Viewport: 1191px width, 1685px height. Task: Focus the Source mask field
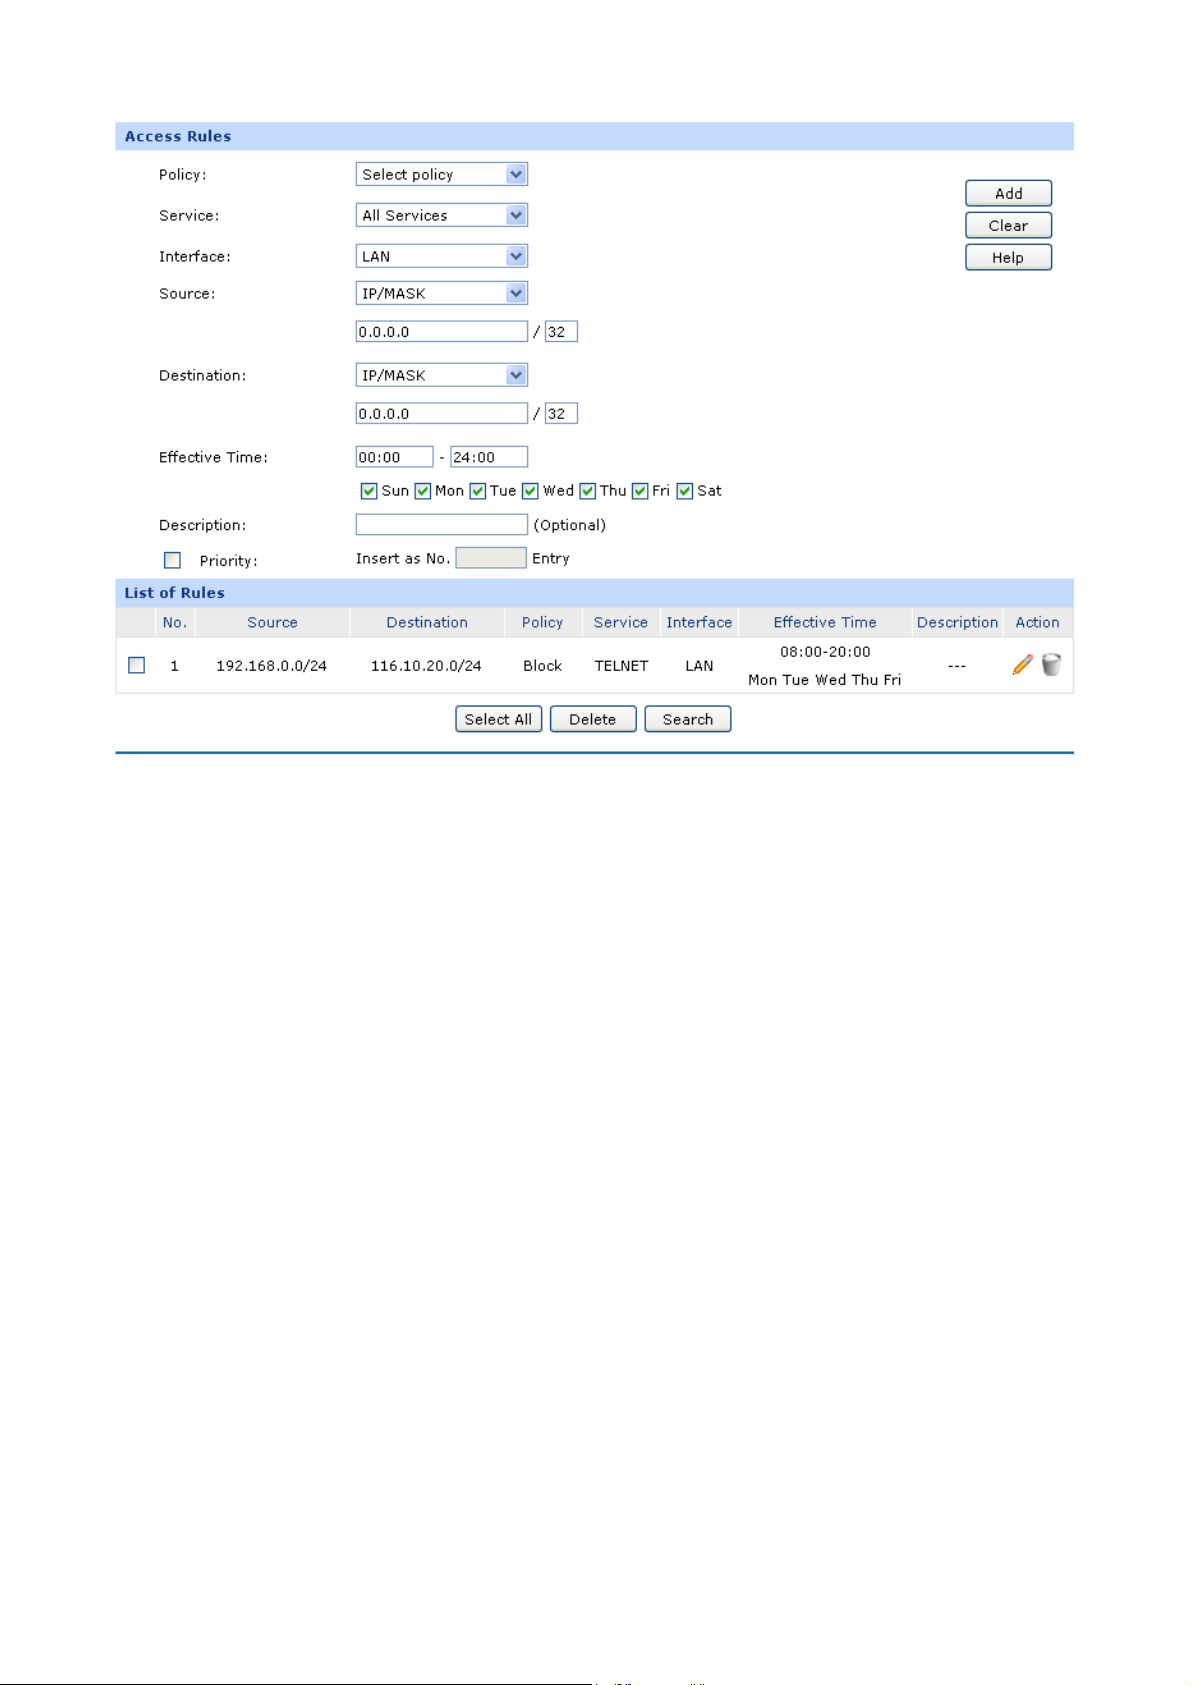[561, 332]
